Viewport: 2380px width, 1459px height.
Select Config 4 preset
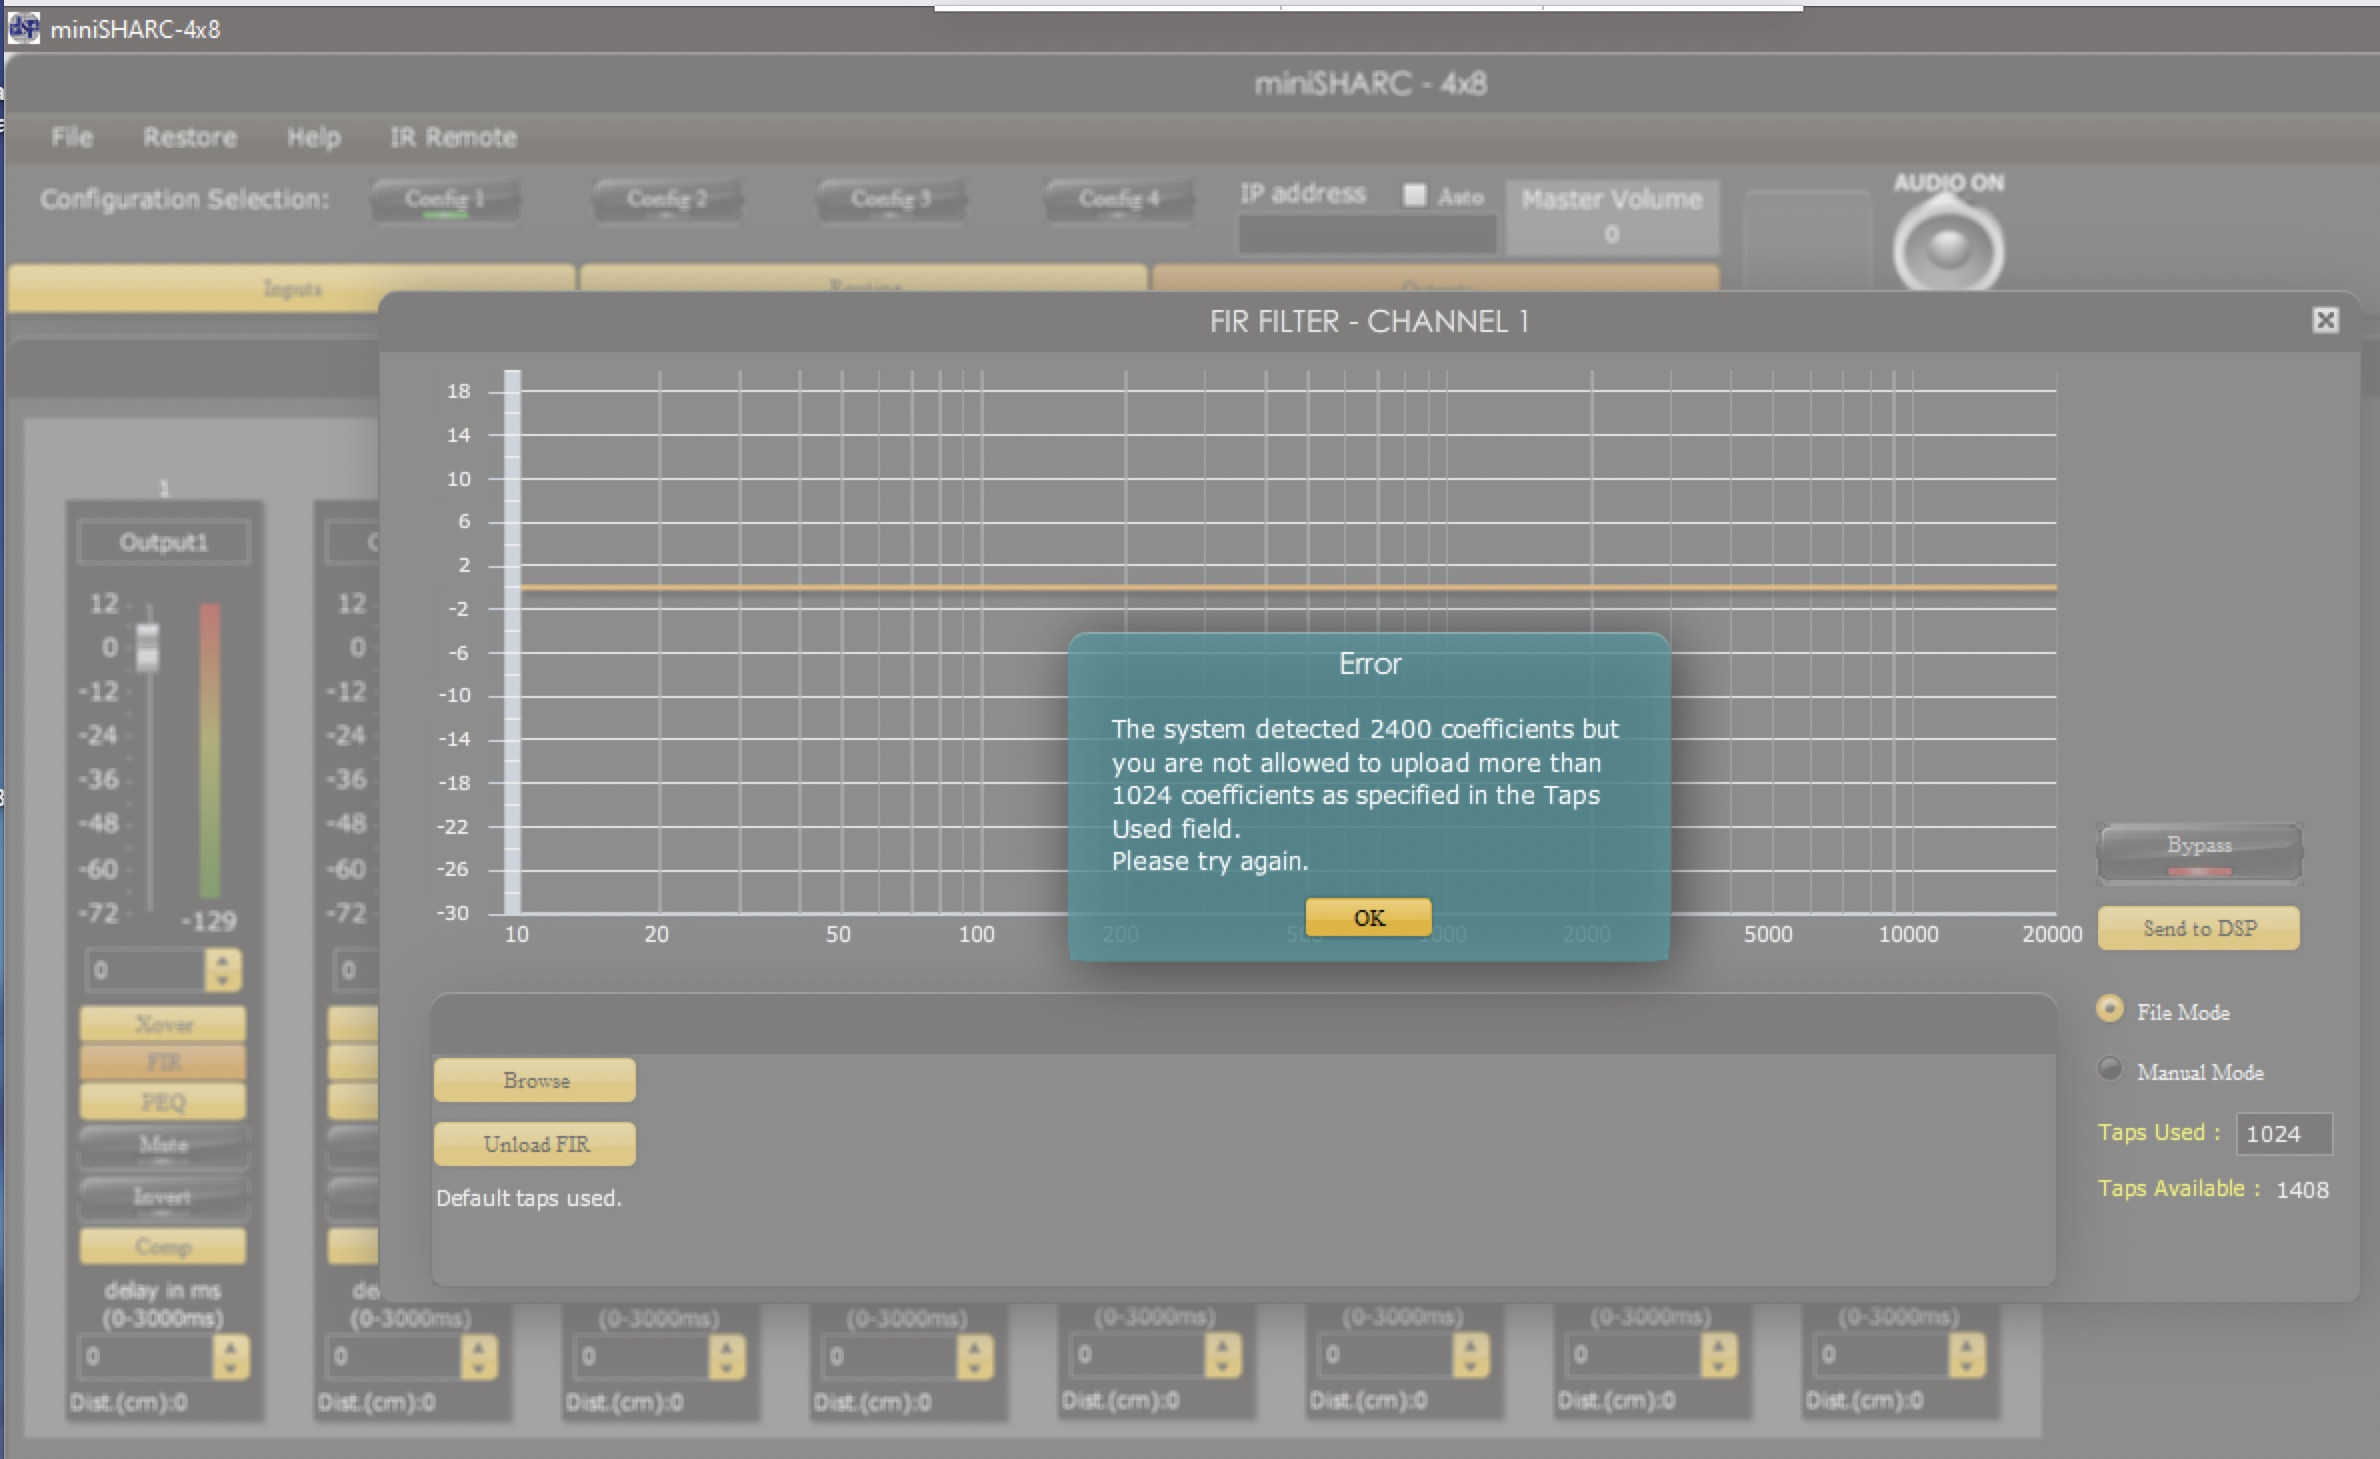(x=1119, y=199)
